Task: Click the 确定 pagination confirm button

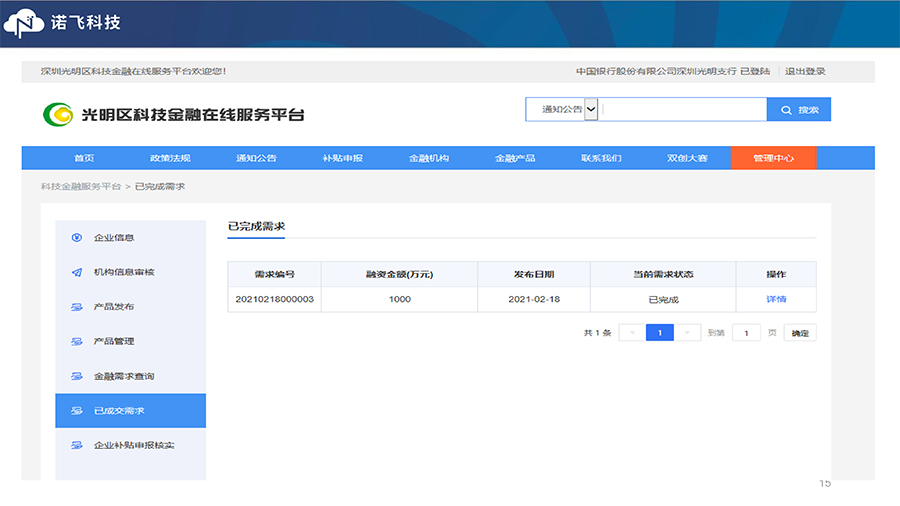Action: click(800, 333)
